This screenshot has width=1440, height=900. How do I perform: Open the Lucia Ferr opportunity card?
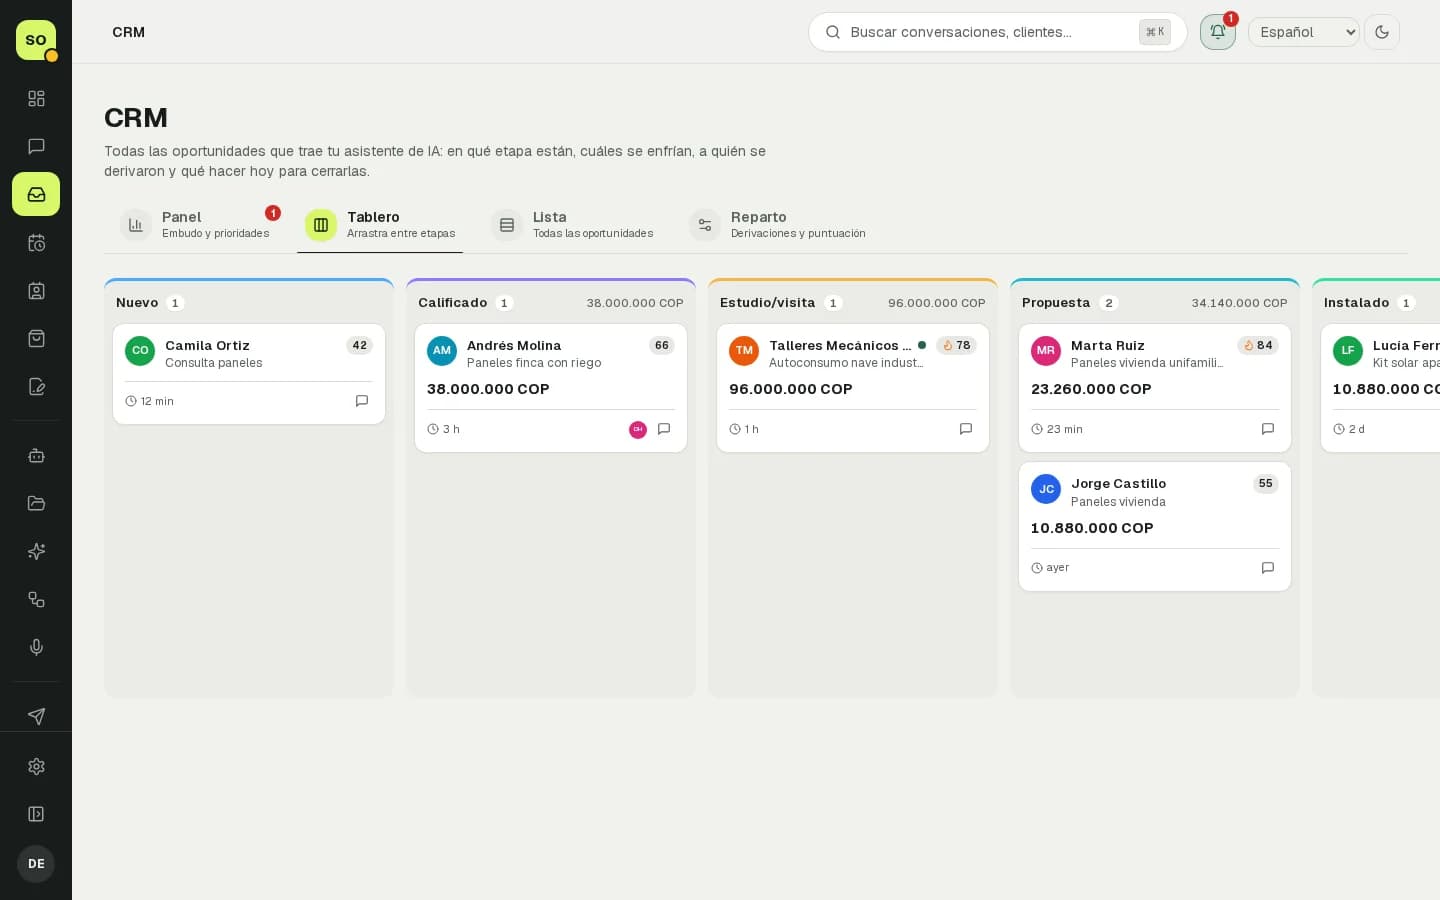(1381, 388)
